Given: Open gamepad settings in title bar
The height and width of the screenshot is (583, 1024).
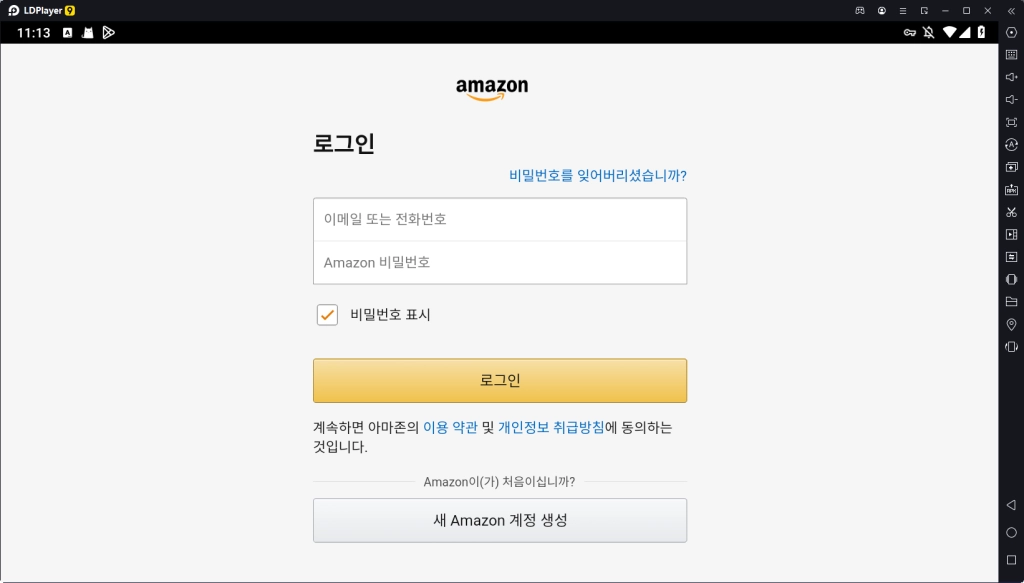Looking at the screenshot, I should click(860, 10).
